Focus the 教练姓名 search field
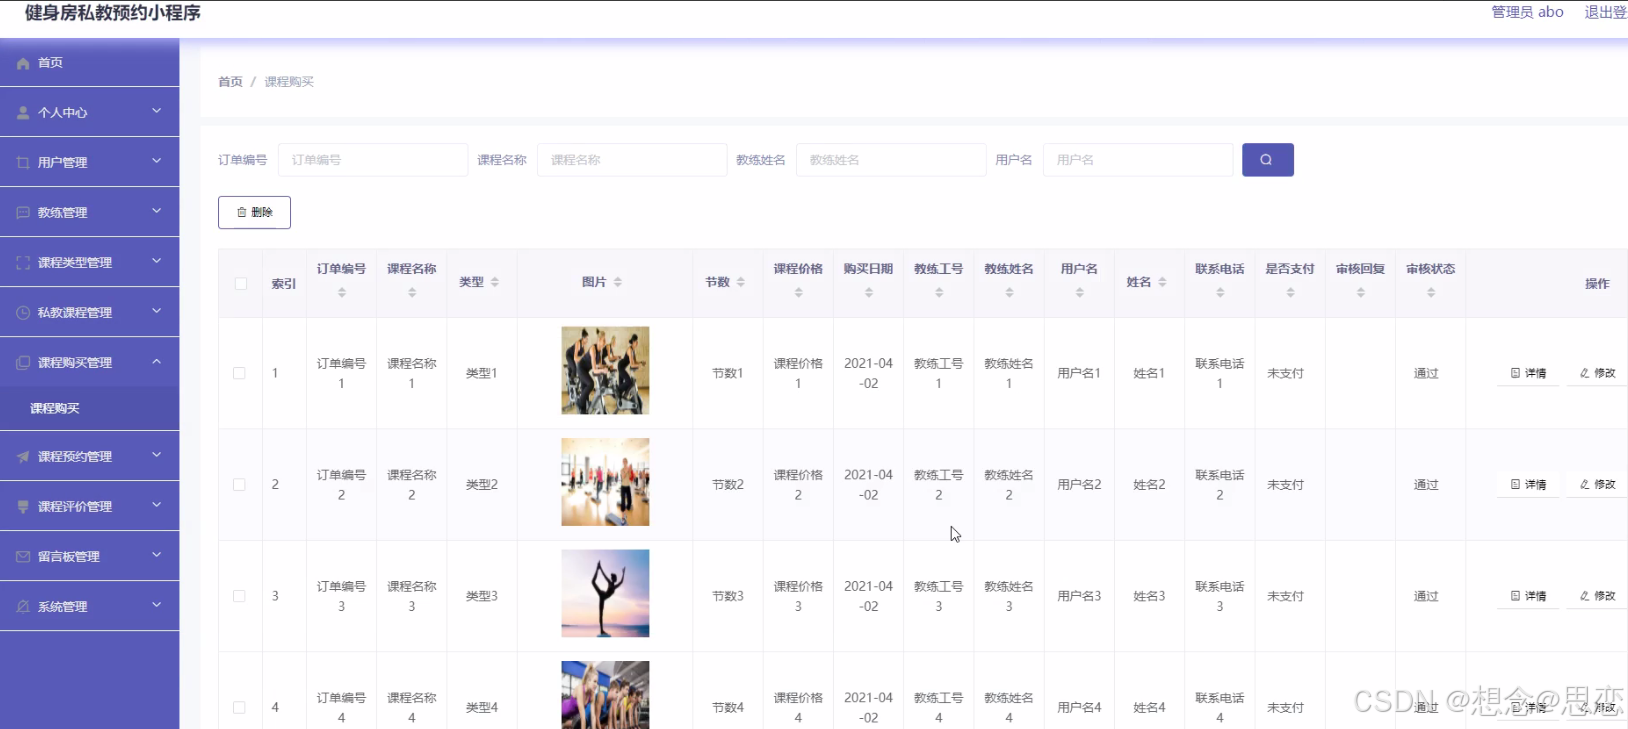 coord(891,160)
